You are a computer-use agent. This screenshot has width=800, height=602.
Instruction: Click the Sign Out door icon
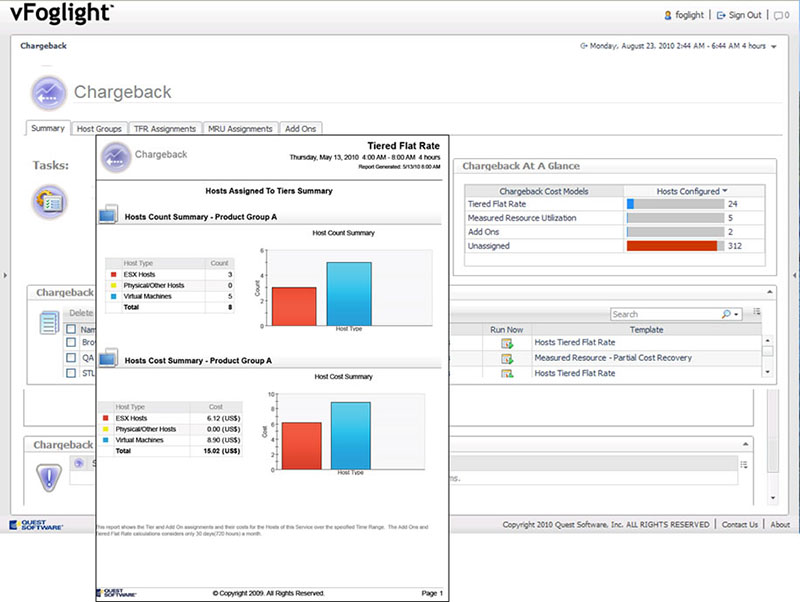click(721, 15)
